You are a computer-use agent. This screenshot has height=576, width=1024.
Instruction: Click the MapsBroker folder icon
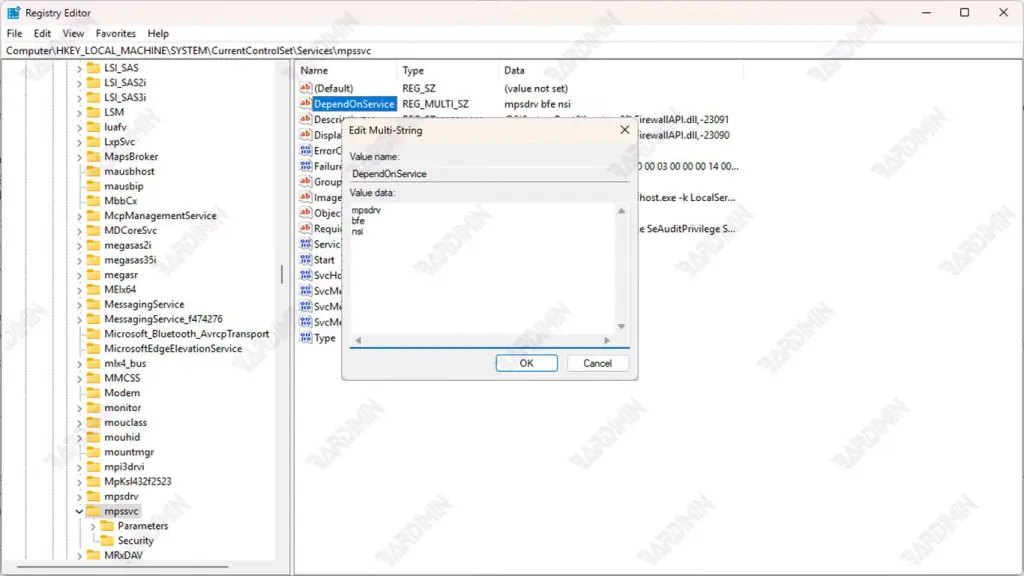pos(93,157)
